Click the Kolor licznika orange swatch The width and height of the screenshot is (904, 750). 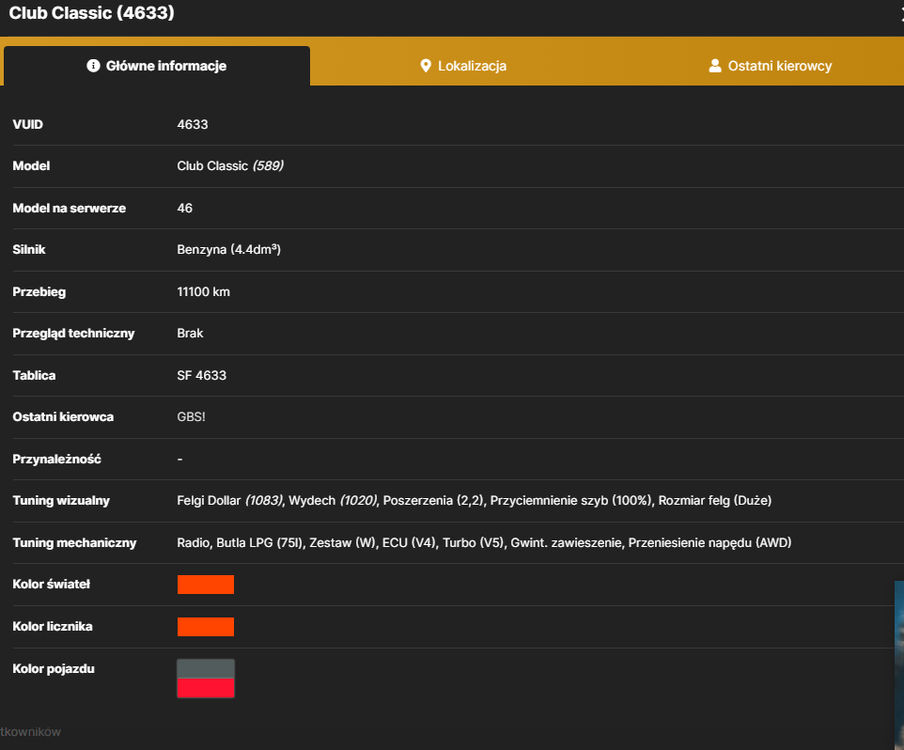pos(205,627)
